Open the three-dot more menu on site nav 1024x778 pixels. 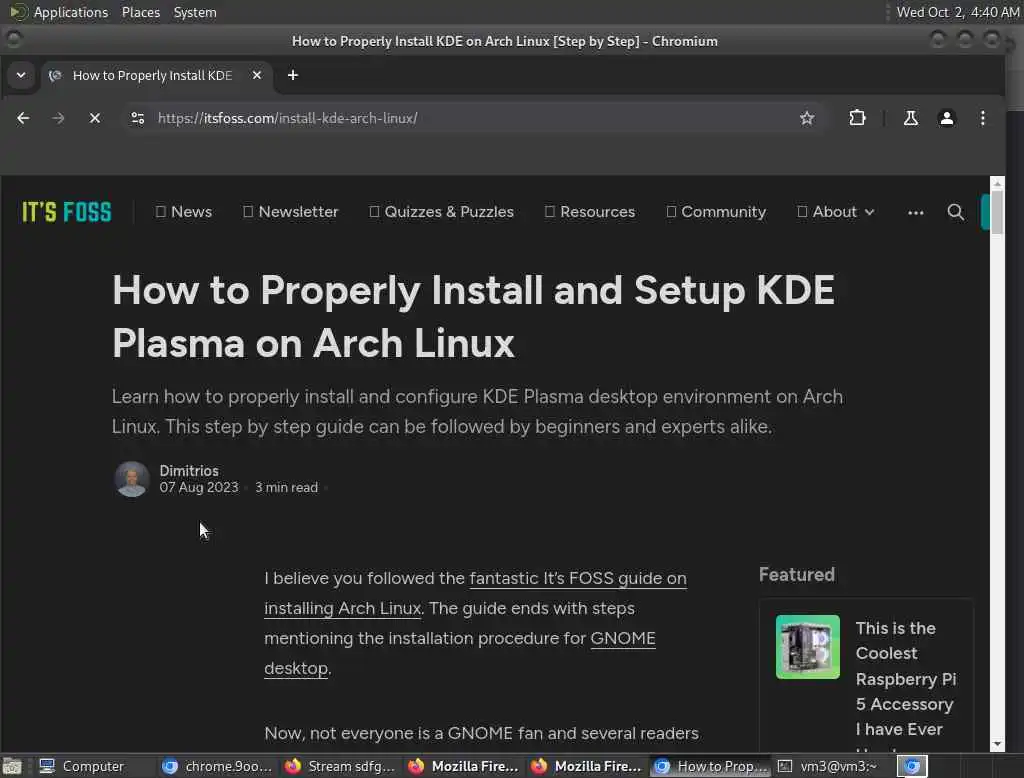(x=916, y=212)
